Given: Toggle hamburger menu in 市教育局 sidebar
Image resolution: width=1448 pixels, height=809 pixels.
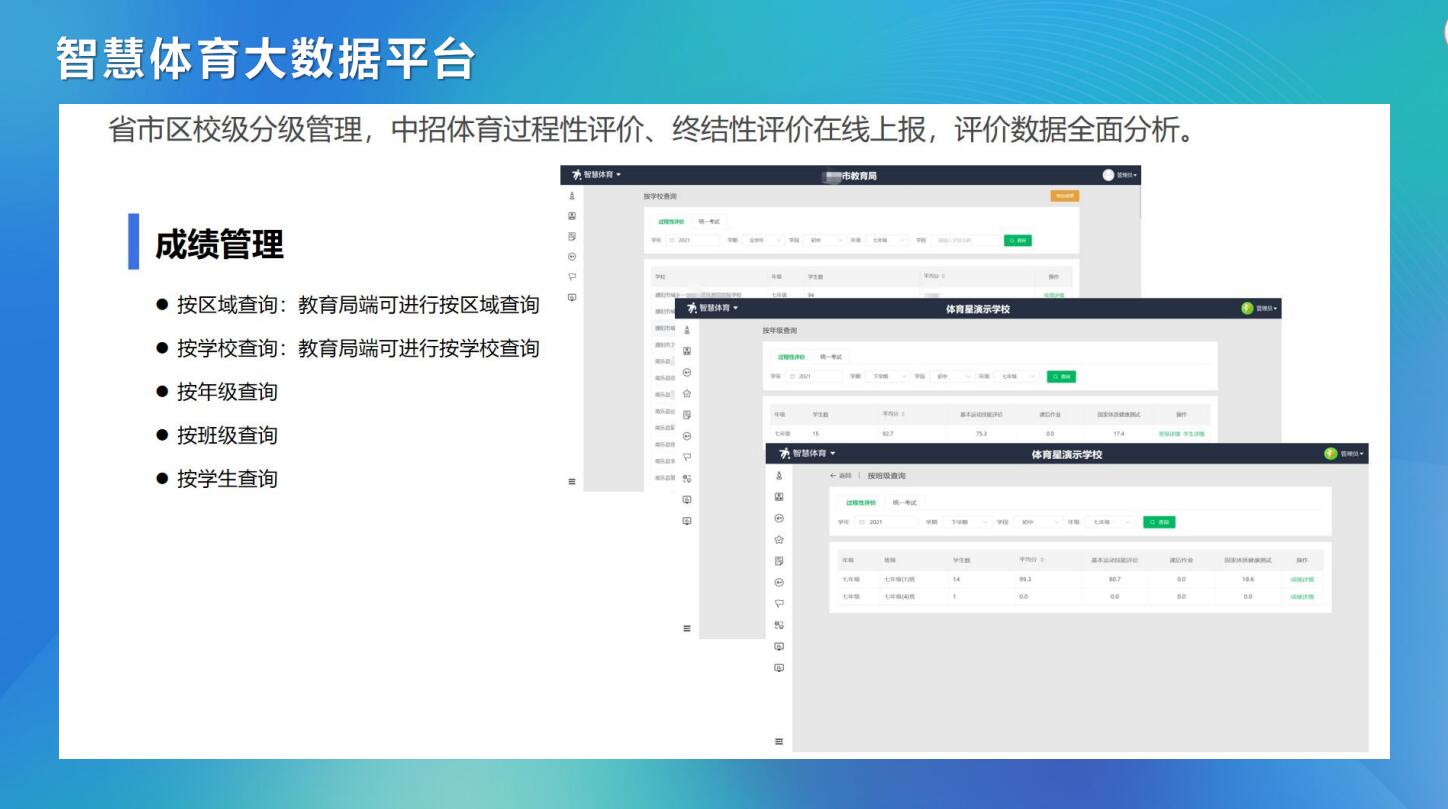Looking at the screenshot, I should pyautogui.click(x=572, y=482).
